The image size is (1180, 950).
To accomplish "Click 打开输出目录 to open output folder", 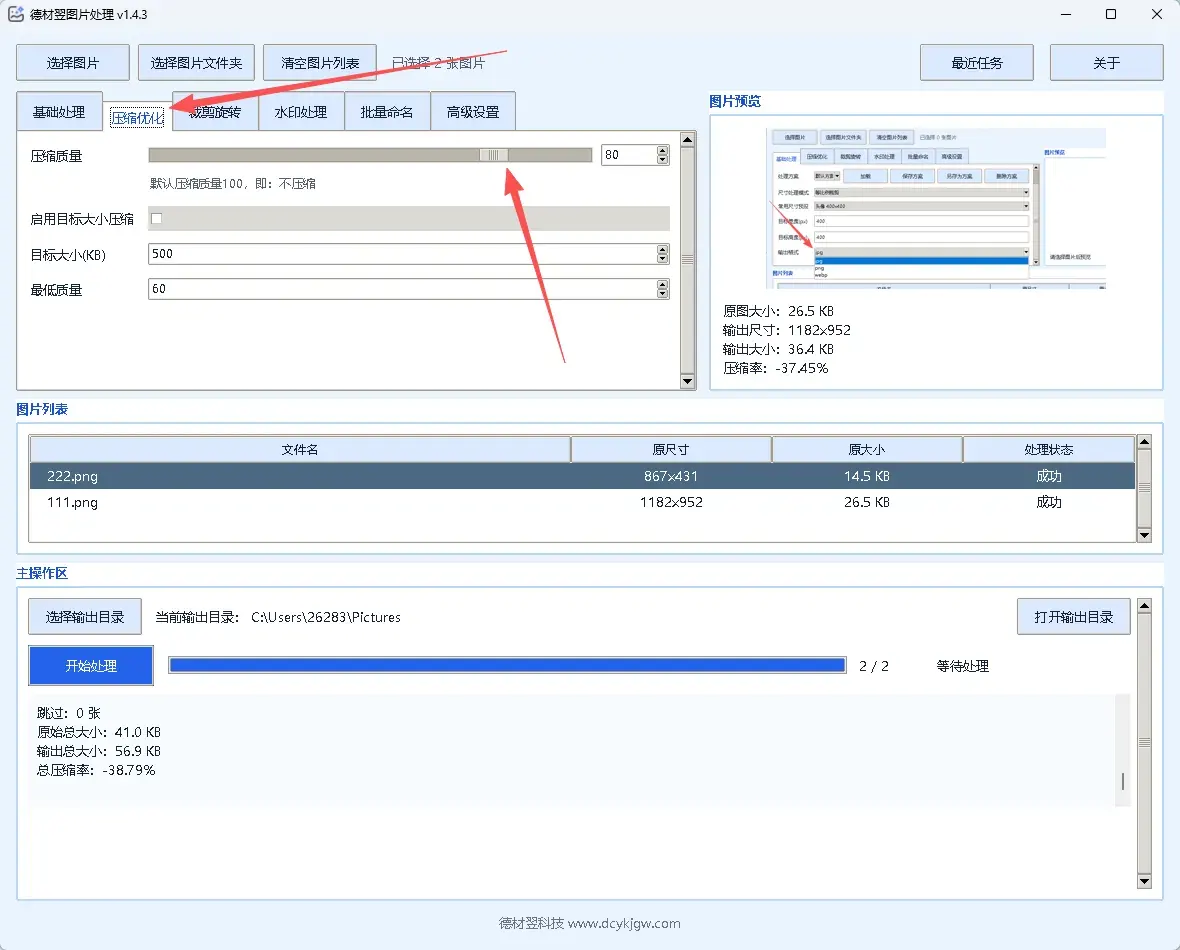I will [x=1074, y=617].
